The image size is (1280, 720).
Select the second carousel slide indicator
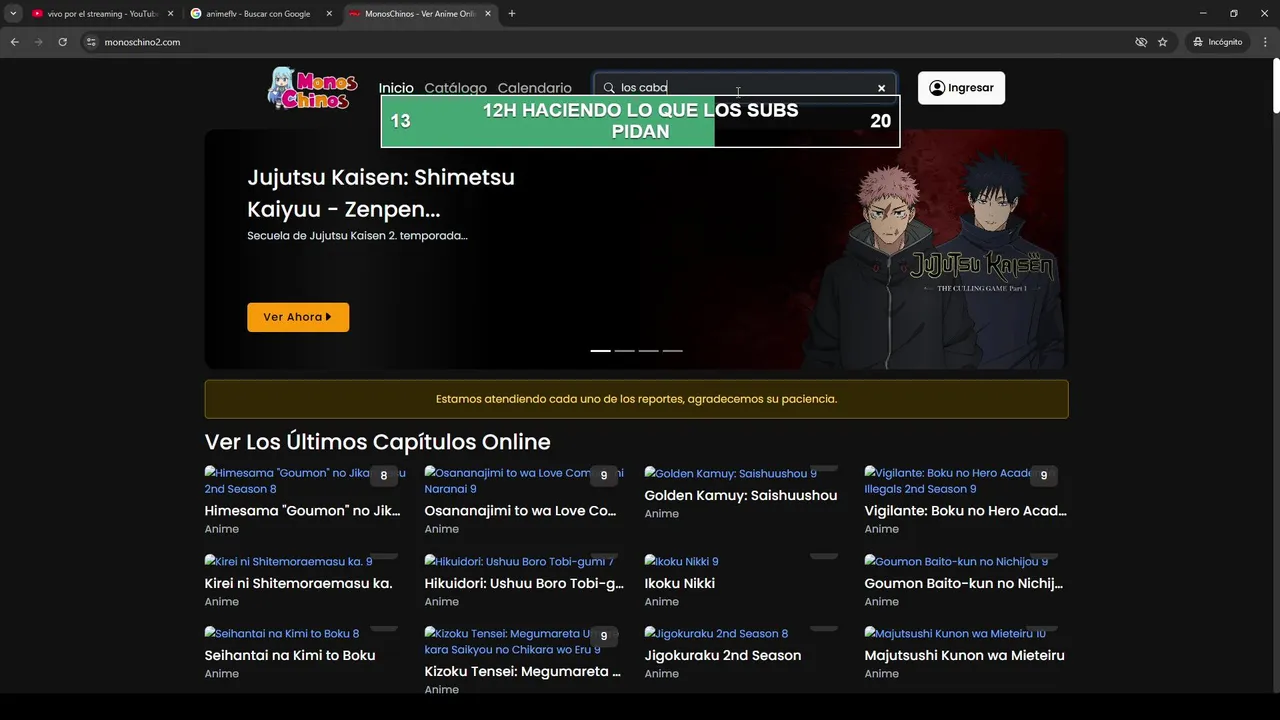click(624, 351)
